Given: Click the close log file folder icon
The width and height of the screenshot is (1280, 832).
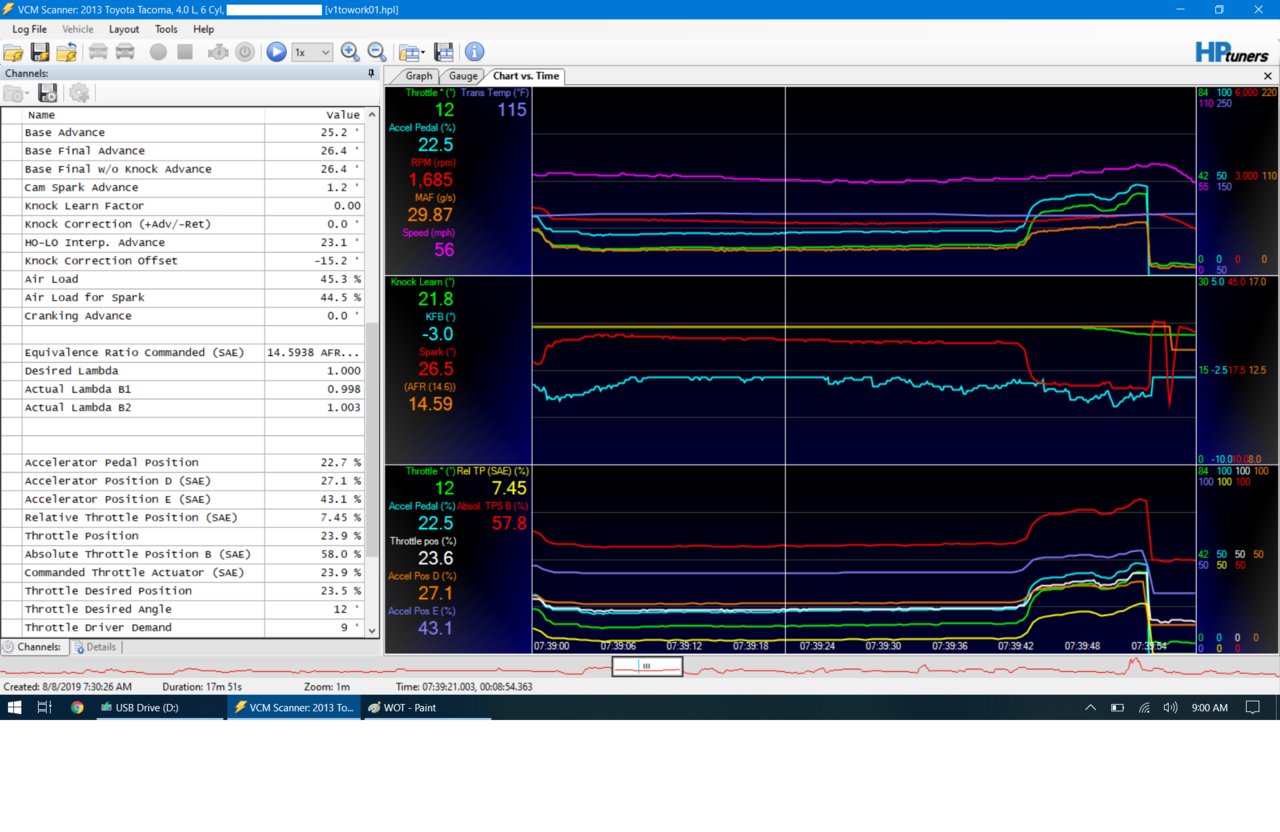Looking at the screenshot, I should (67, 52).
